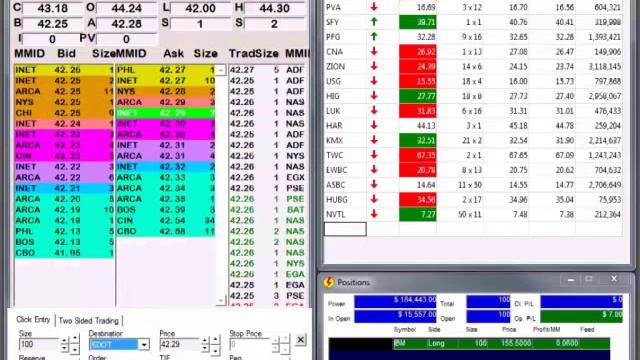Open the Destination dropdown arrow
This screenshot has width=640, height=360.
[x=144, y=345]
